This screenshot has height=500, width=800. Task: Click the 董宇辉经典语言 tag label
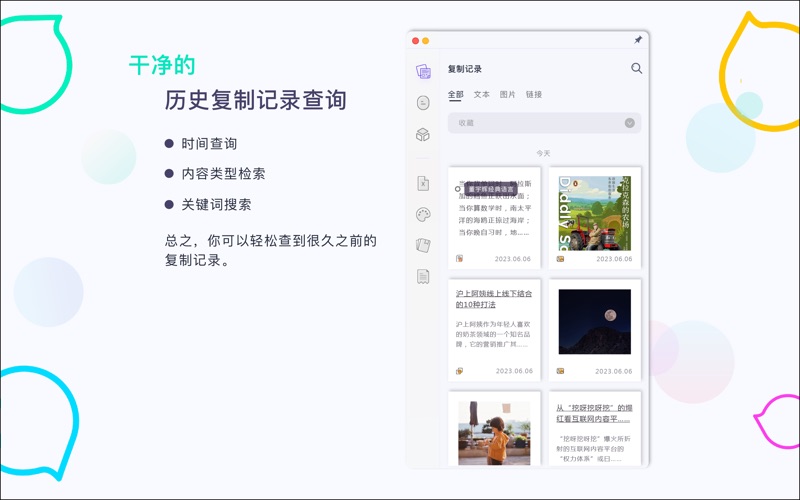tap(491, 189)
